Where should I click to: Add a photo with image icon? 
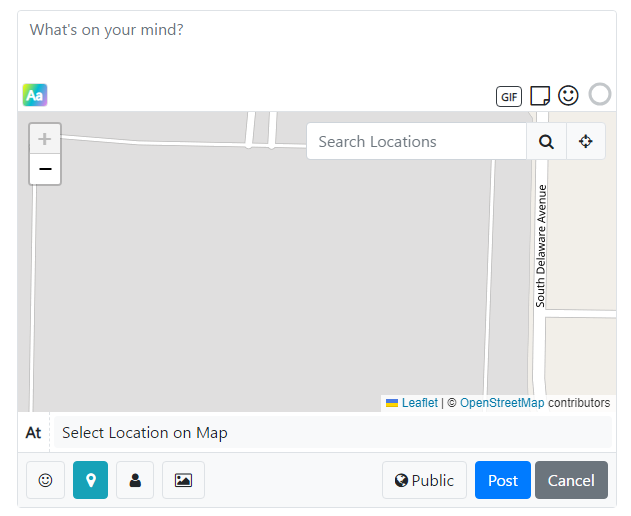click(183, 480)
